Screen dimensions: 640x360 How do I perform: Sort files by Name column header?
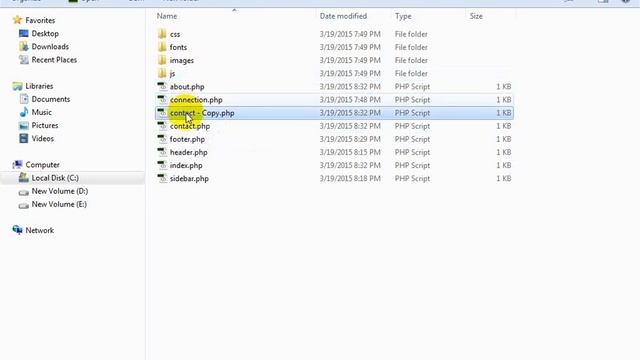point(167,16)
